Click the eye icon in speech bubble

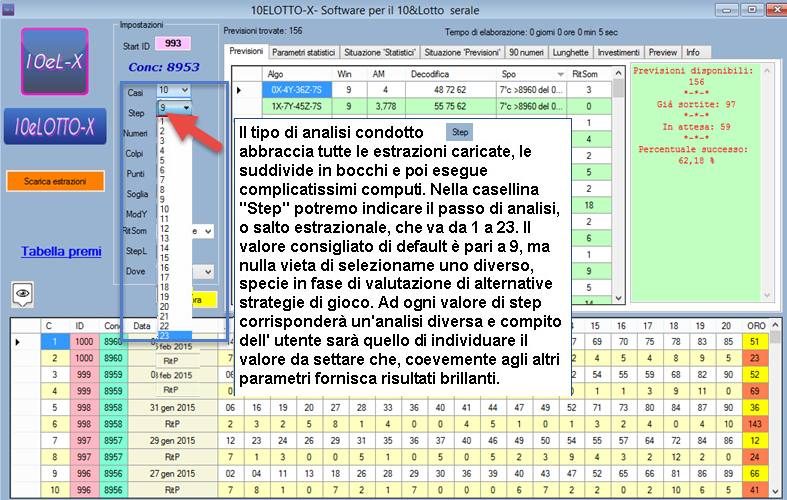pos(23,294)
